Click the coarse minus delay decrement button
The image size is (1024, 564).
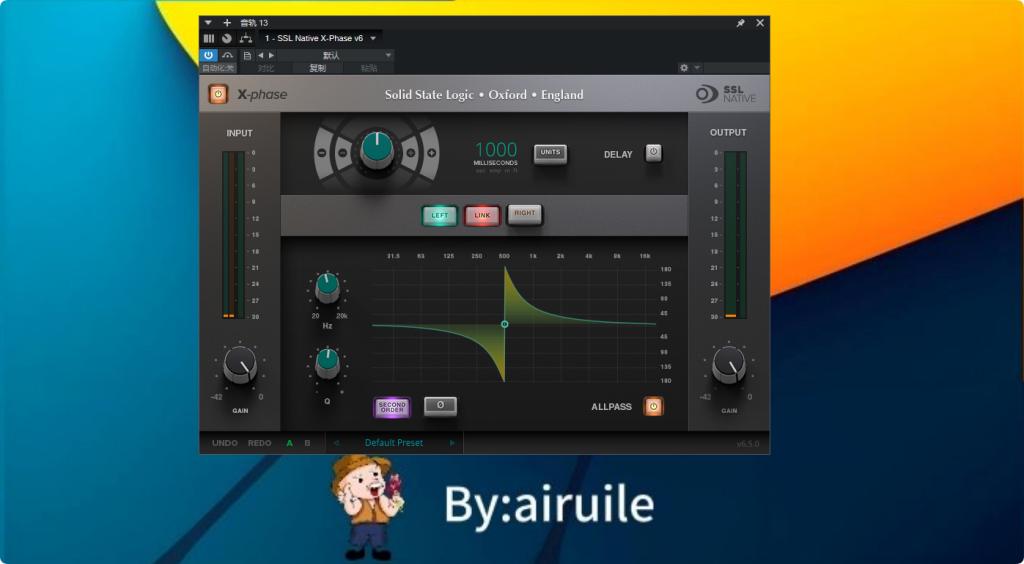(321, 153)
